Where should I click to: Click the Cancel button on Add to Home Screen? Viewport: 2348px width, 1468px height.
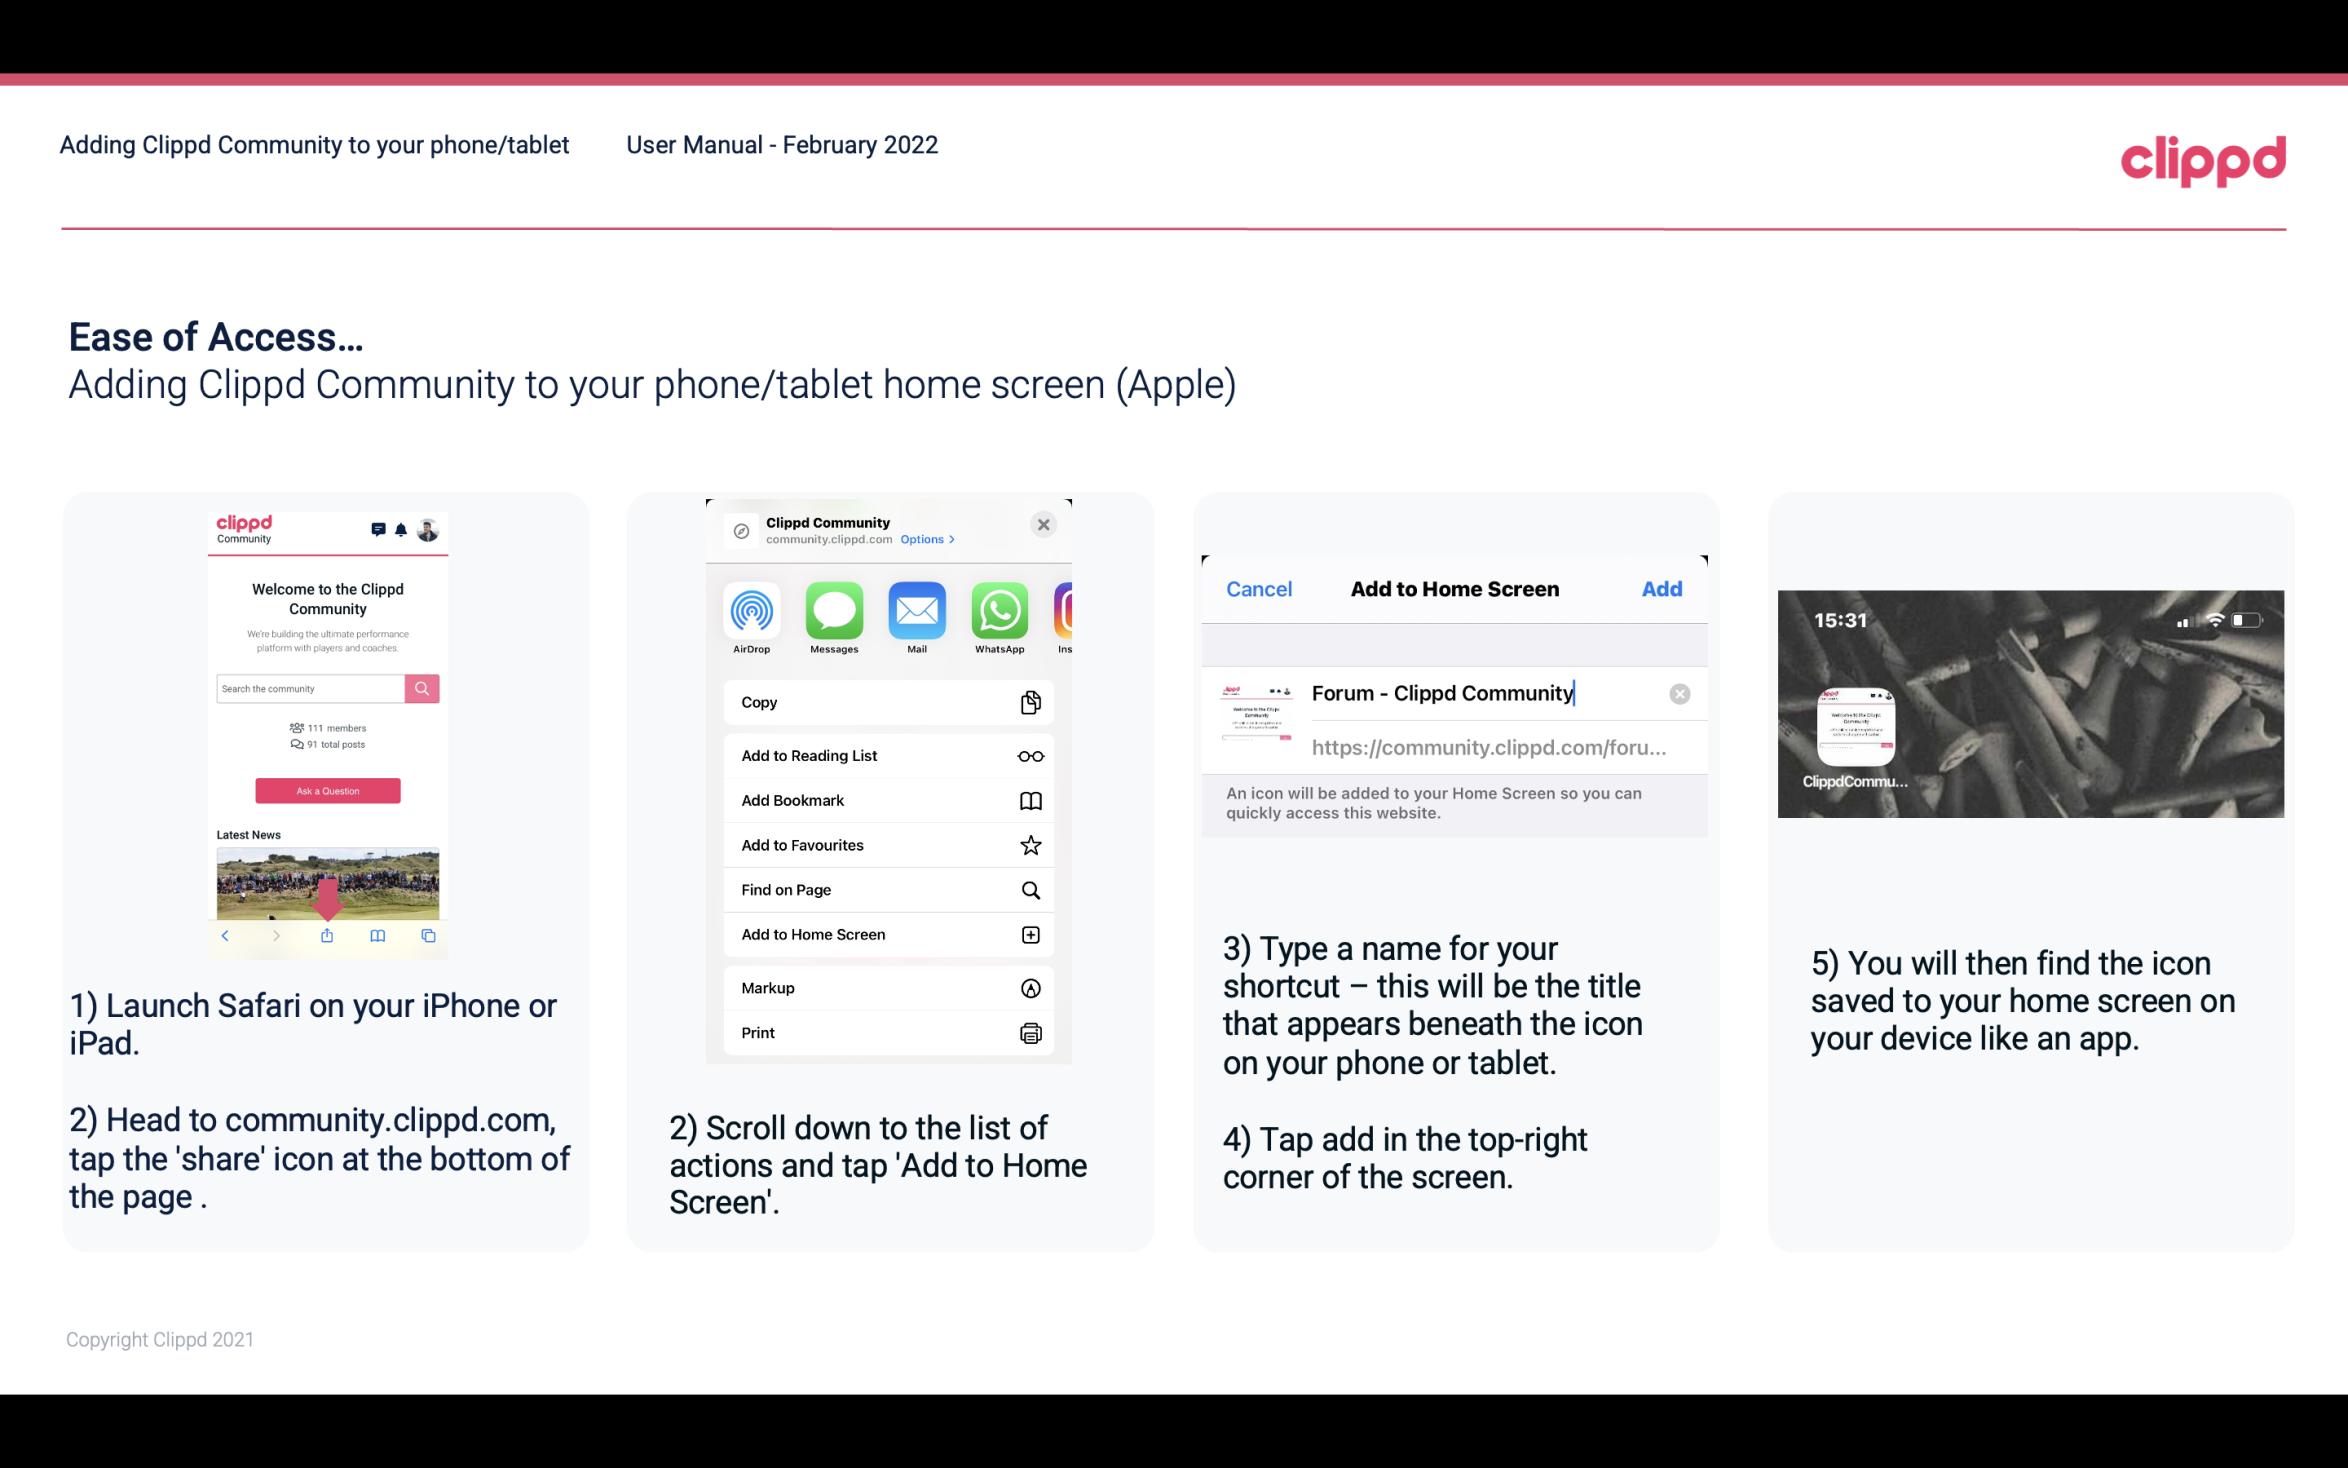[1259, 589]
